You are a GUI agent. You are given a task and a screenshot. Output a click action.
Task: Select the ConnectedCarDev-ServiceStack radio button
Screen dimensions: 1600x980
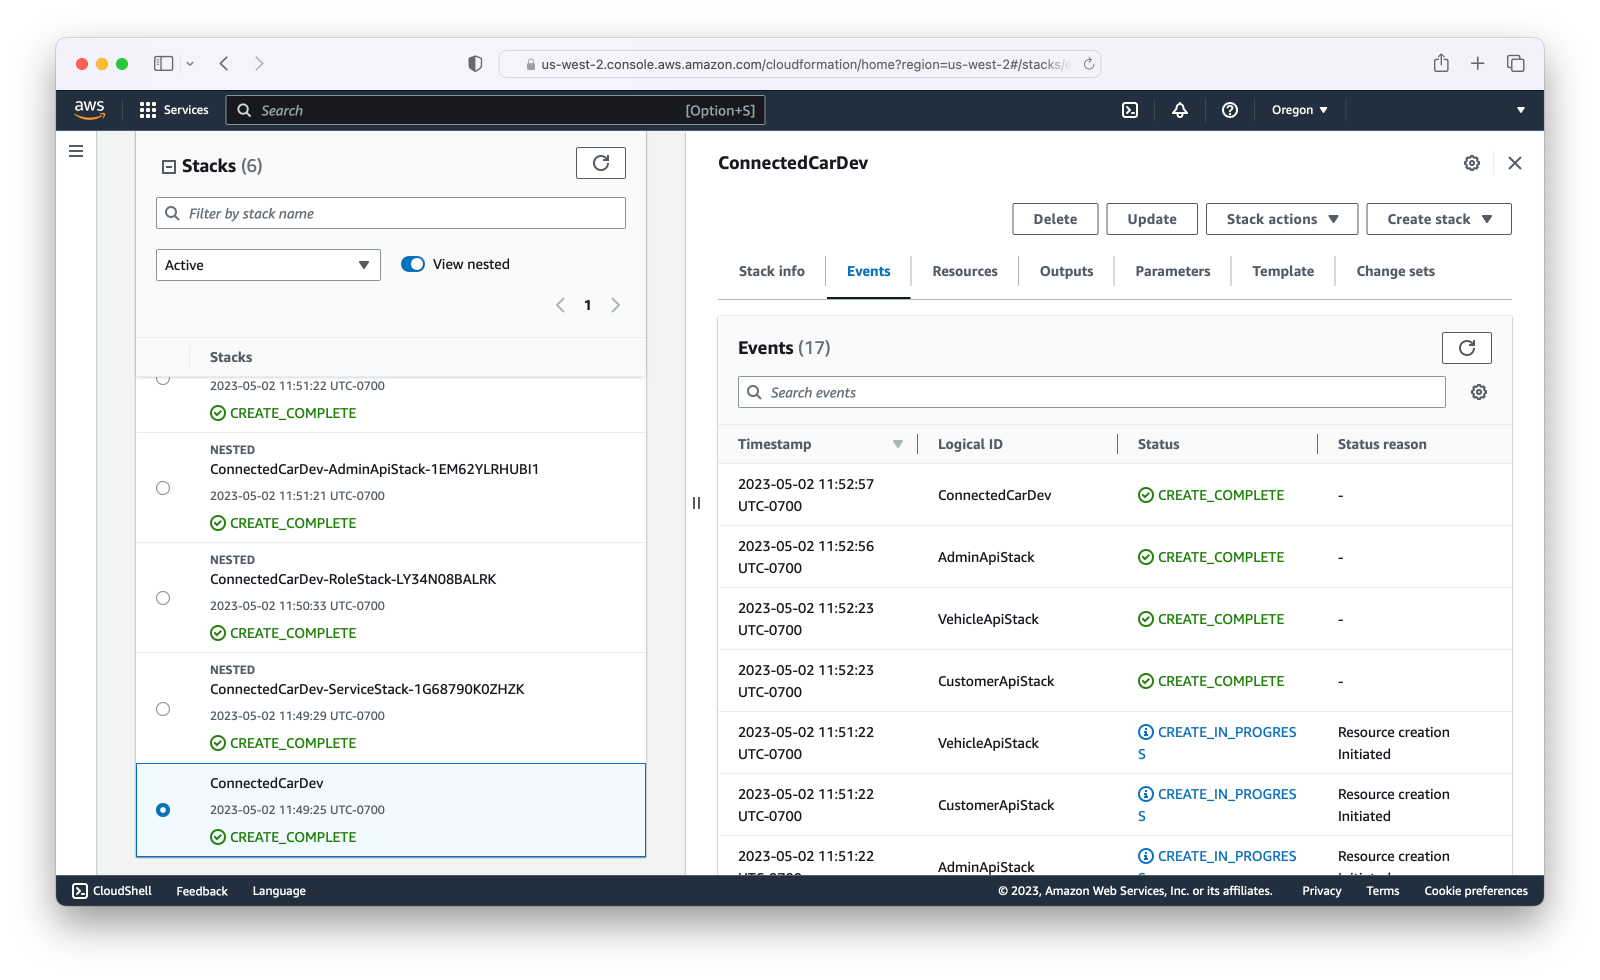click(x=163, y=709)
